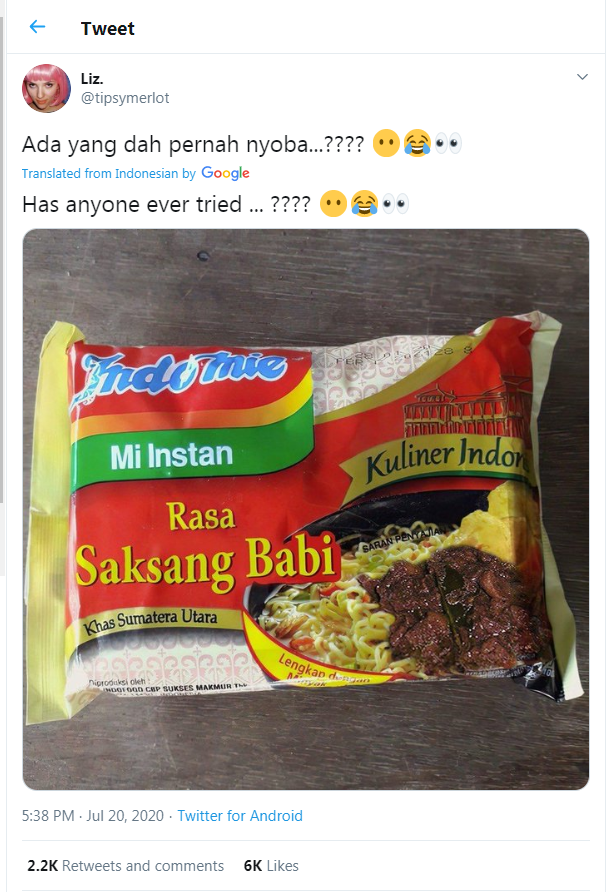Click Translated from Indonesian by link
This screenshot has width=606, height=892.
pos(109,174)
